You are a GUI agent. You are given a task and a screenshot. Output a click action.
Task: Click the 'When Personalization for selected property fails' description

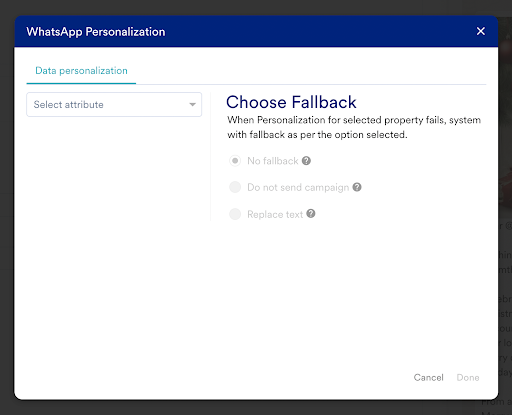tap(354, 127)
